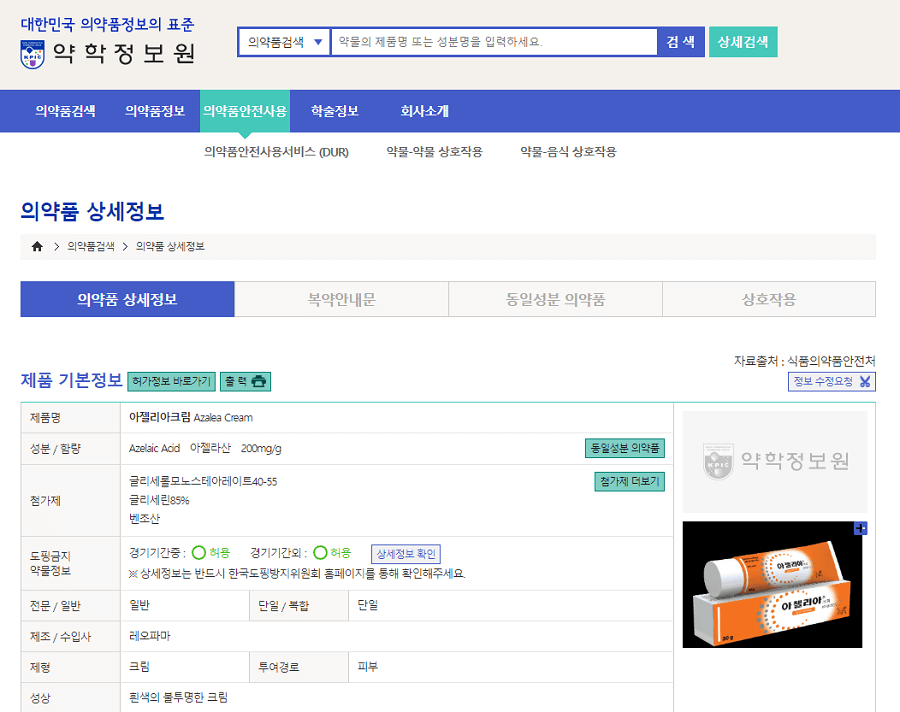900x712 pixels.
Task: Open 약물-약물 상호작용 submenu
Action: (435, 152)
